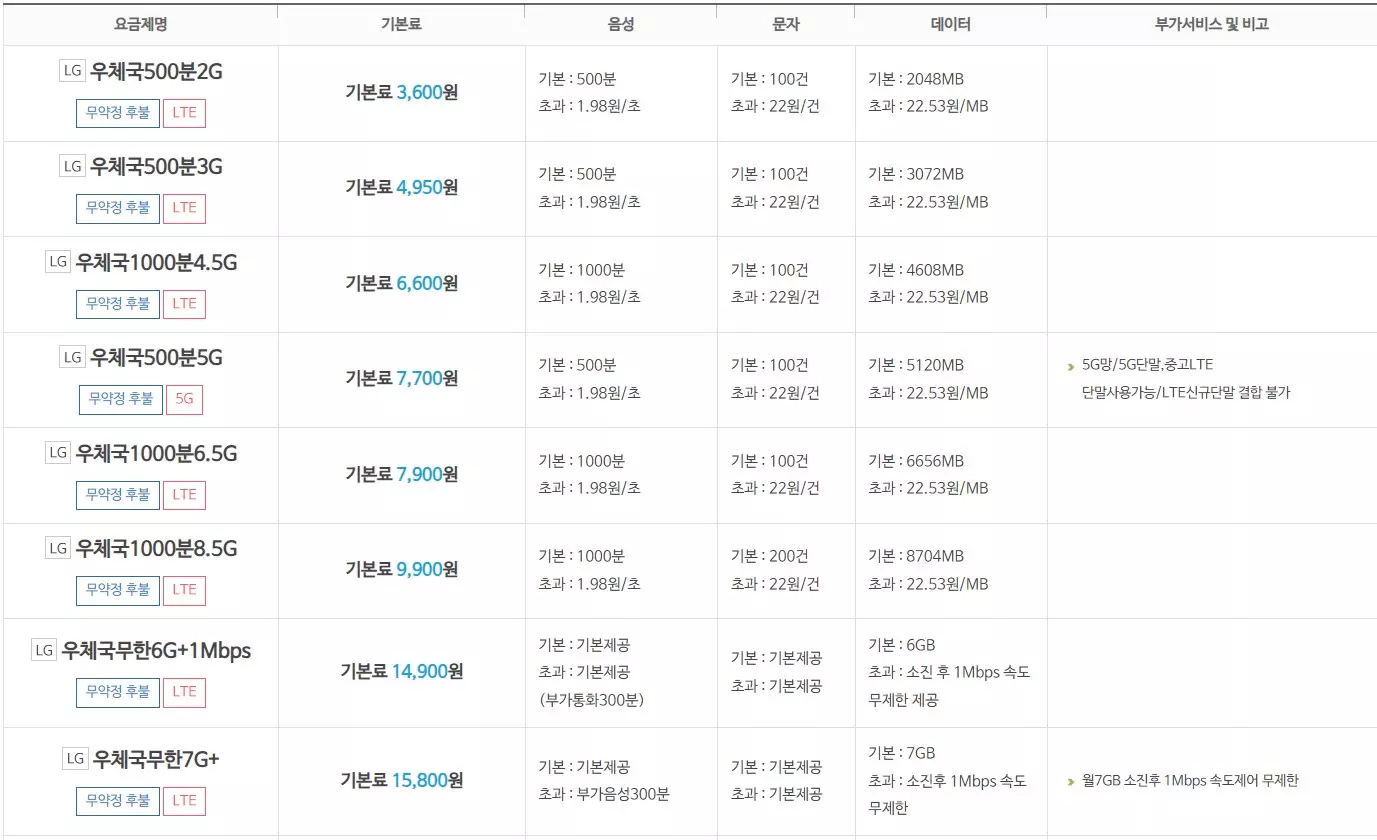Select the 5G tag under 우체국500분5G

[x=184, y=399]
